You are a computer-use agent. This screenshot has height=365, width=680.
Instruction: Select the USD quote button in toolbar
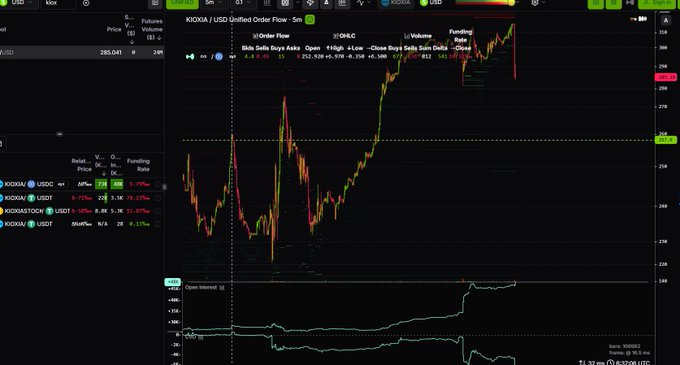point(431,3)
